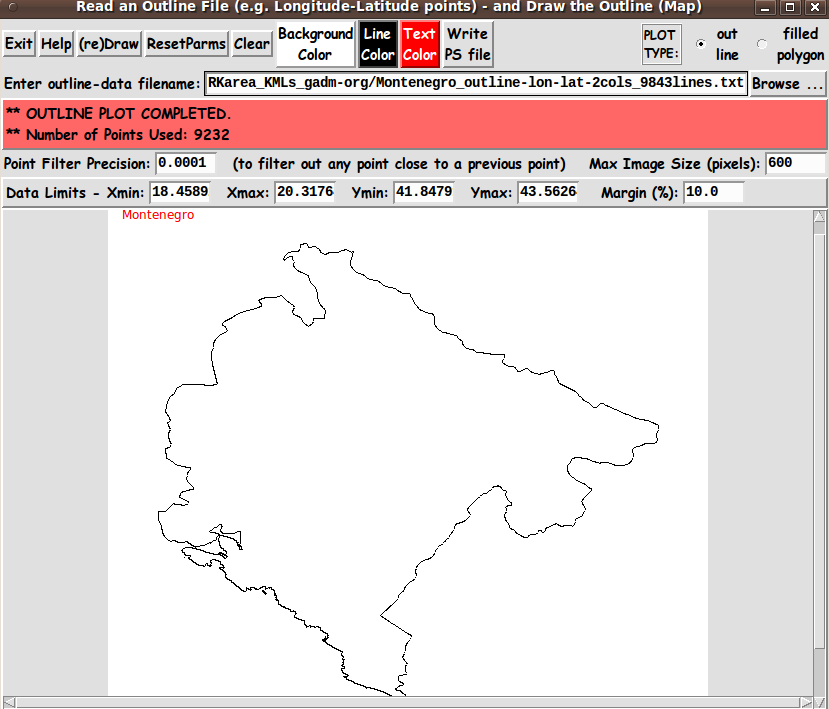Click the Montenegro label on canvas
829x709 pixels.
(158, 215)
